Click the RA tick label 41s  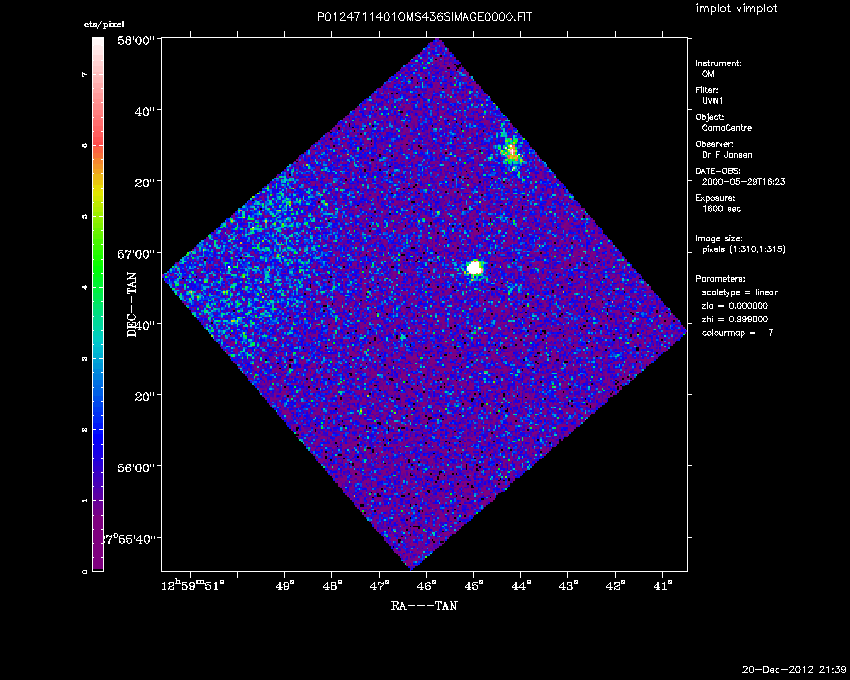[664, 586]
